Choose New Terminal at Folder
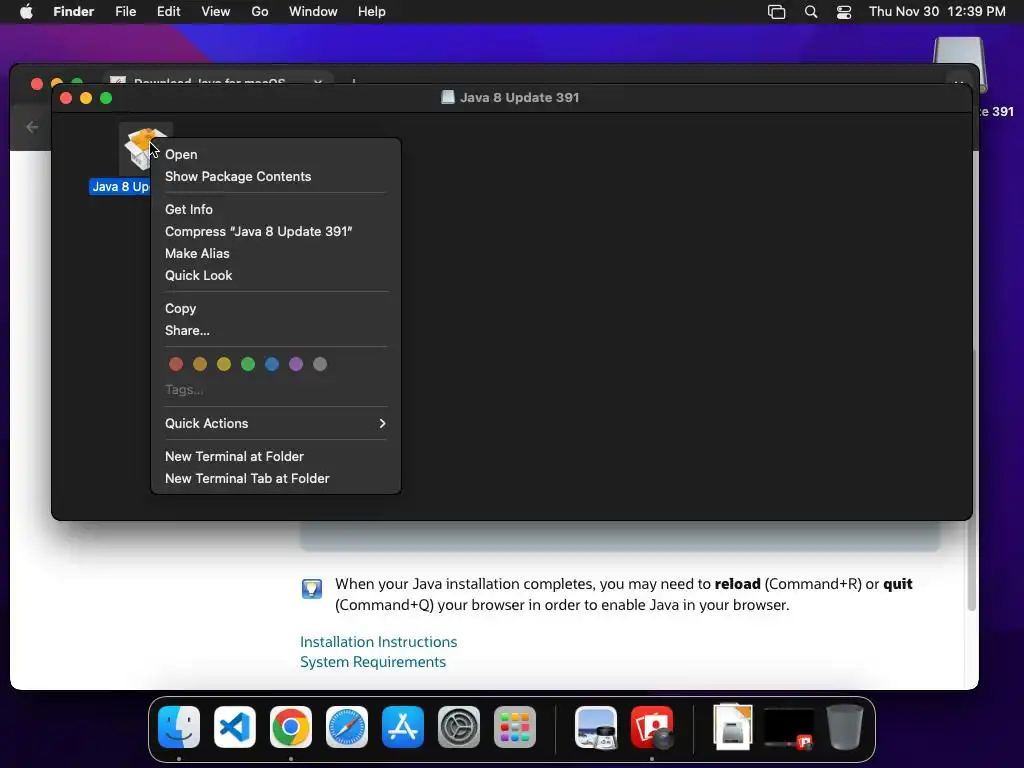This screenshot has width=1024, height=768. click(x=276, y=456)
